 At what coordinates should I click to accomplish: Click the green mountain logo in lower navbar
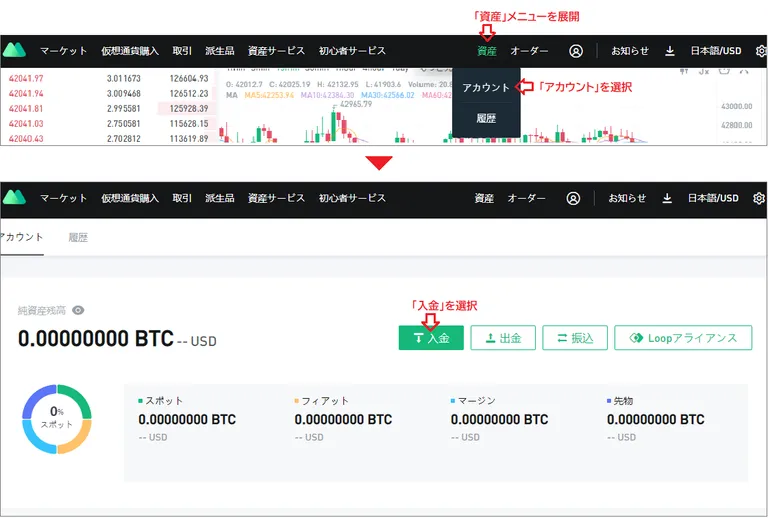[x=14, y=197]
